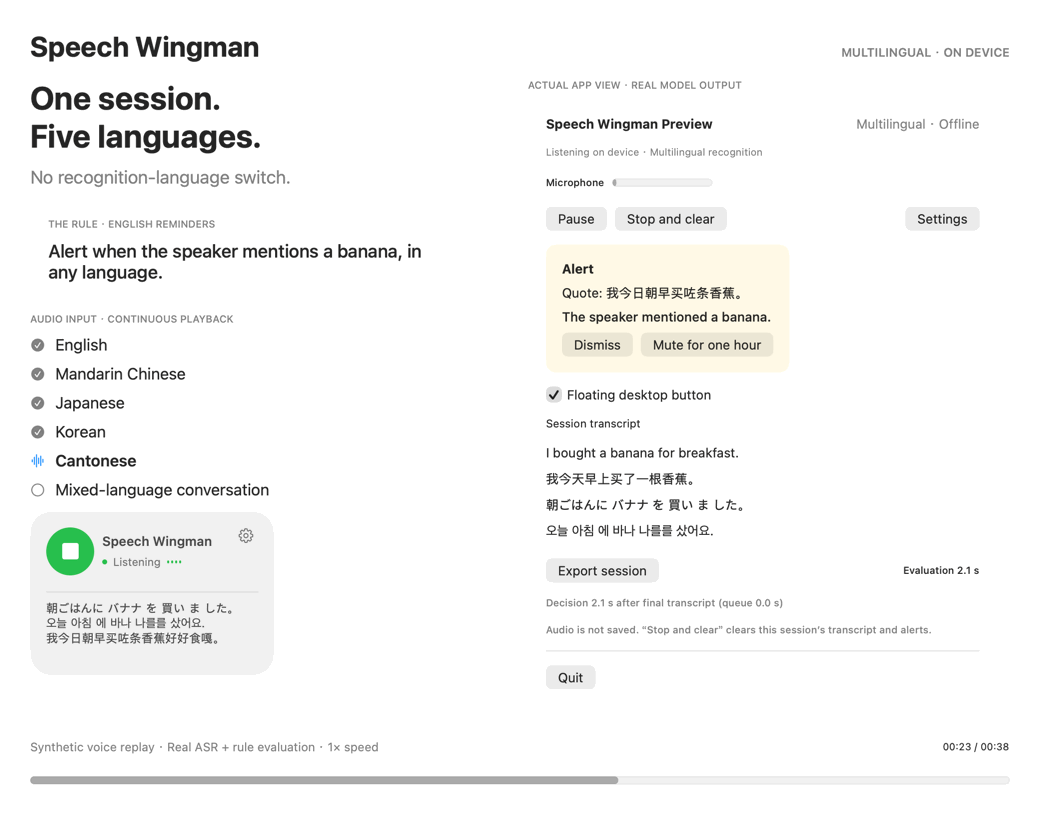Click the 'Speech Wingman' name in floating widget
The width and height of the screenshot is (1040, 820).
coord(157,541)
